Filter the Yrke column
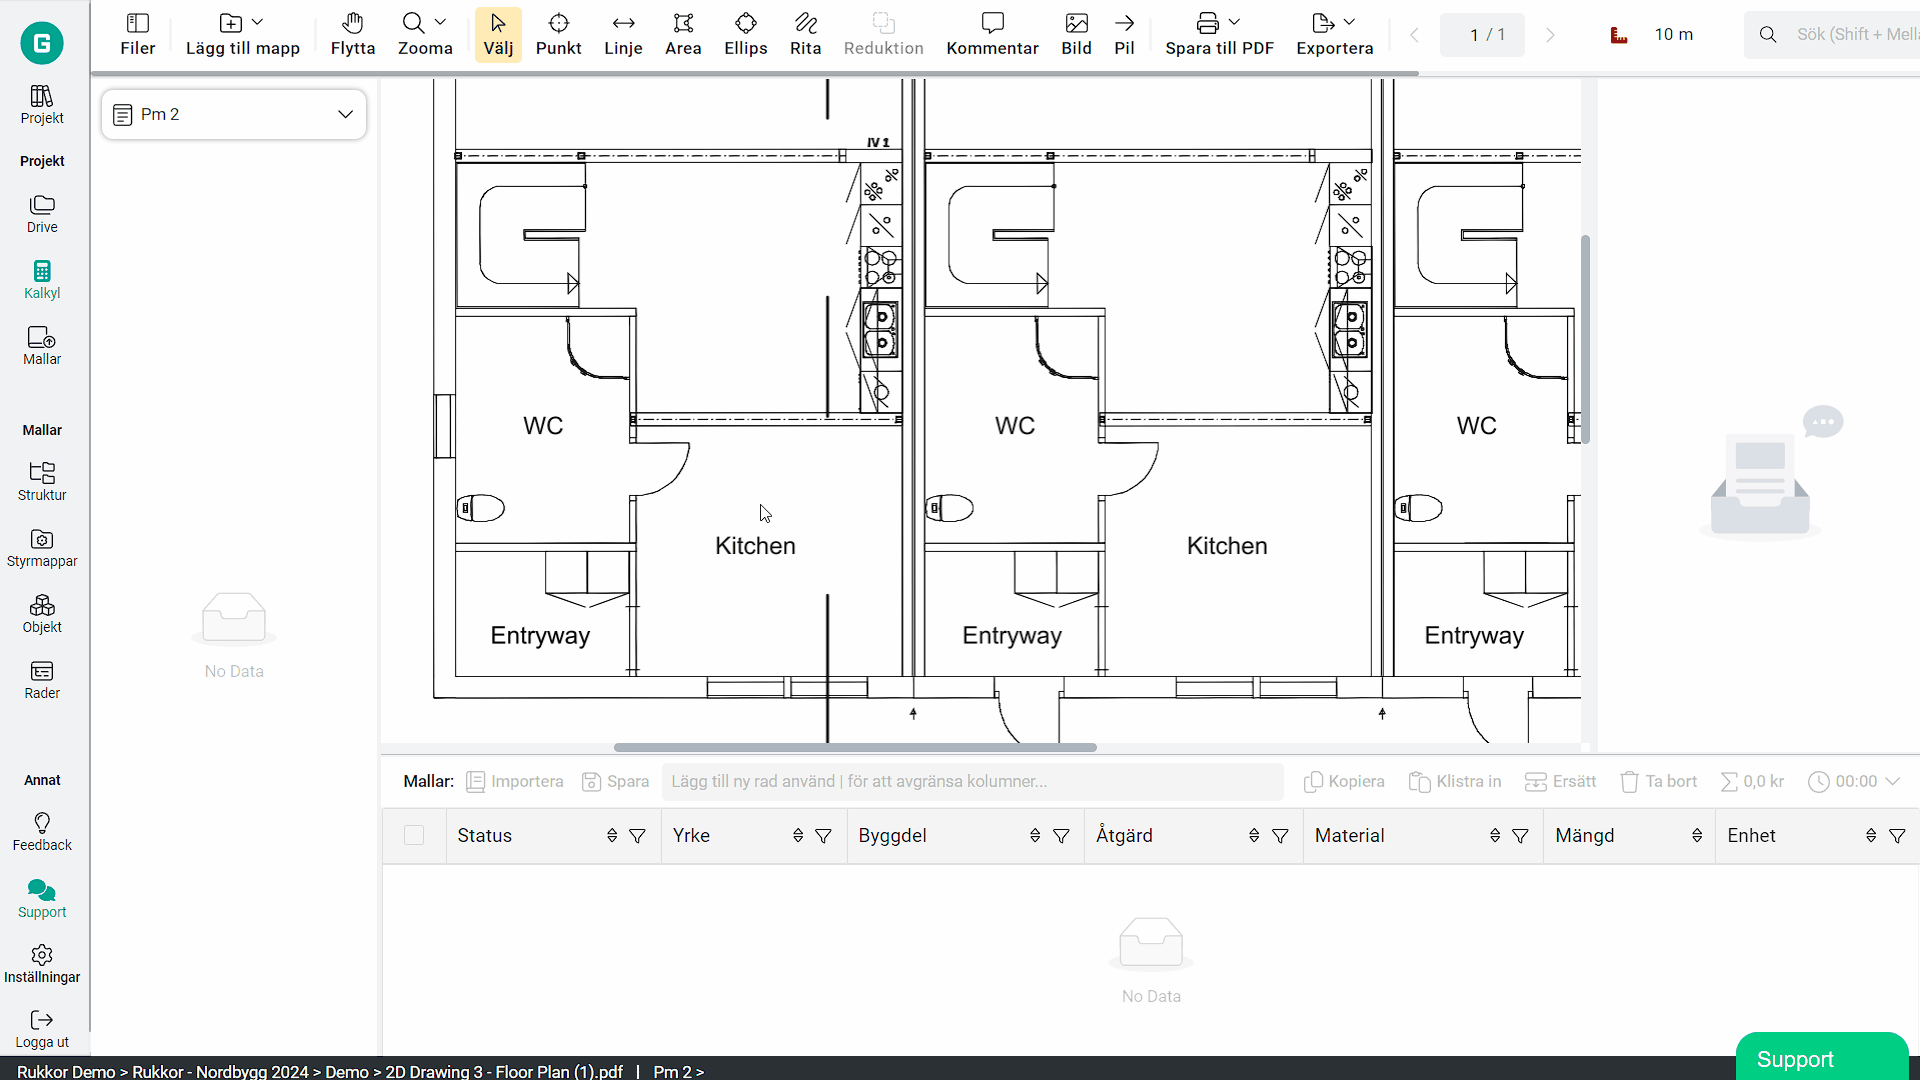Viewport: 1920px width, 1080px height. (823, 836)
